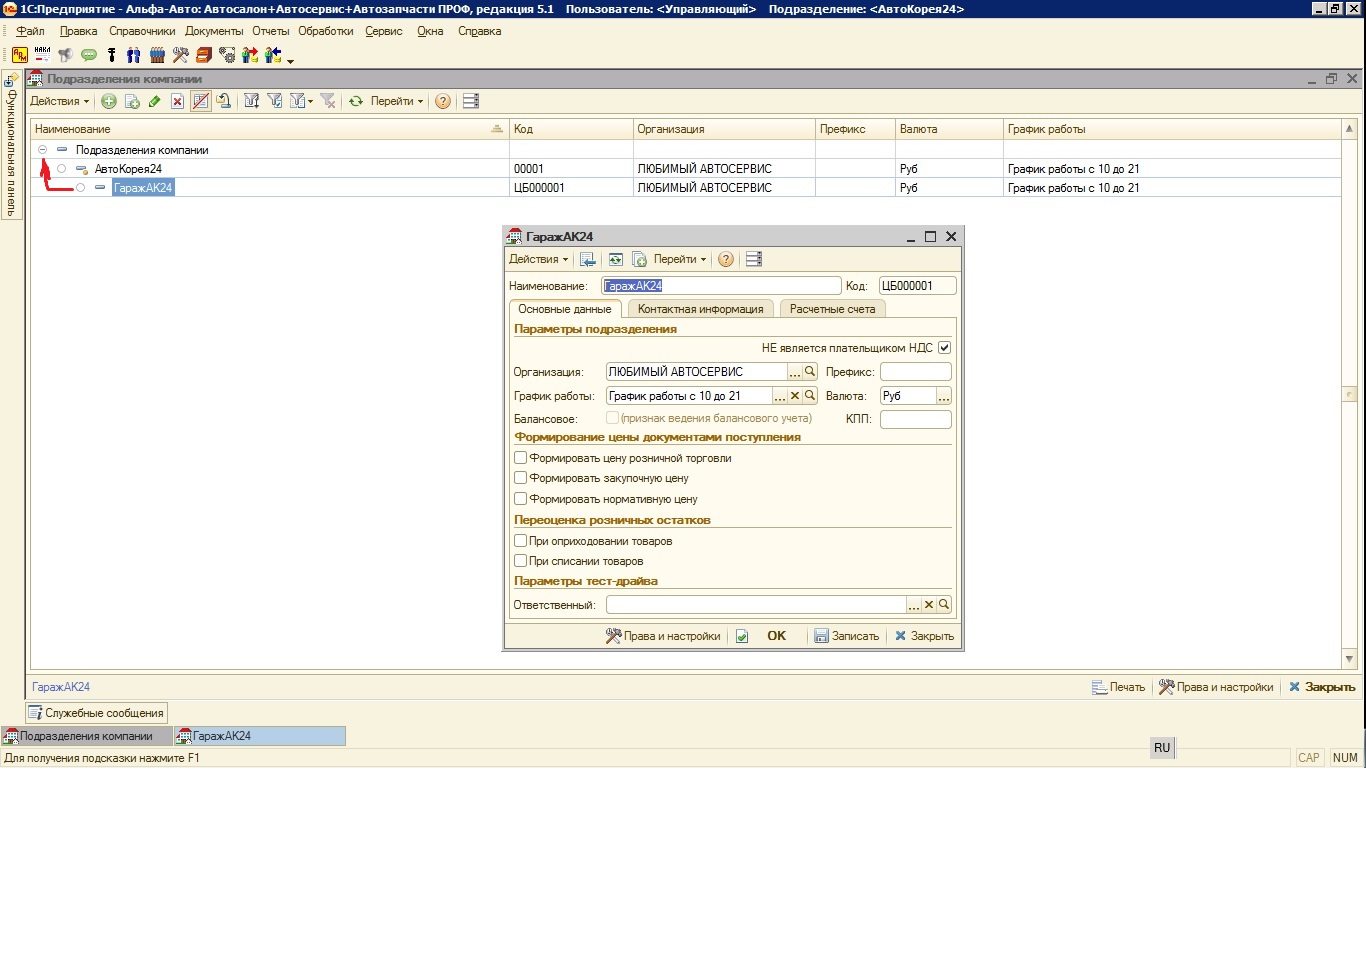1366x966 pixels.
Task: Click the green pencil Edit icon
Action: (x=155, y=101)
